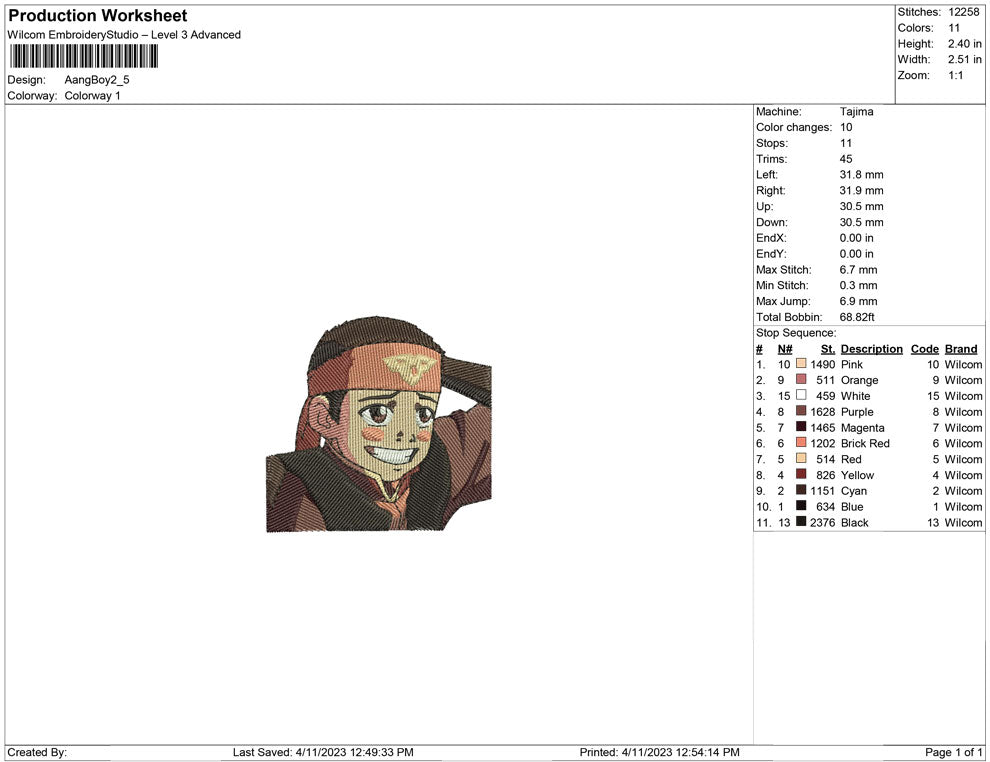Click the Code column header

pos(925,349)
